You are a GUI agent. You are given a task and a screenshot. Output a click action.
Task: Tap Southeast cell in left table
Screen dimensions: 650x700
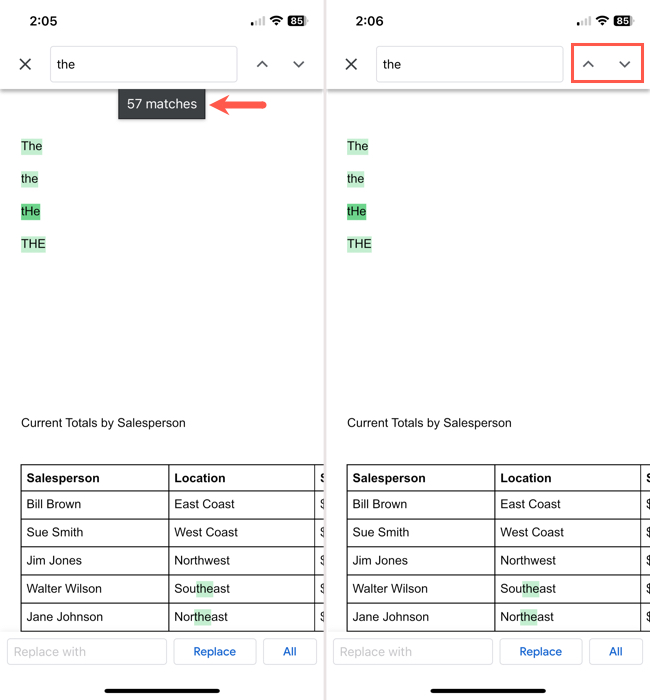tap(242, 588)
